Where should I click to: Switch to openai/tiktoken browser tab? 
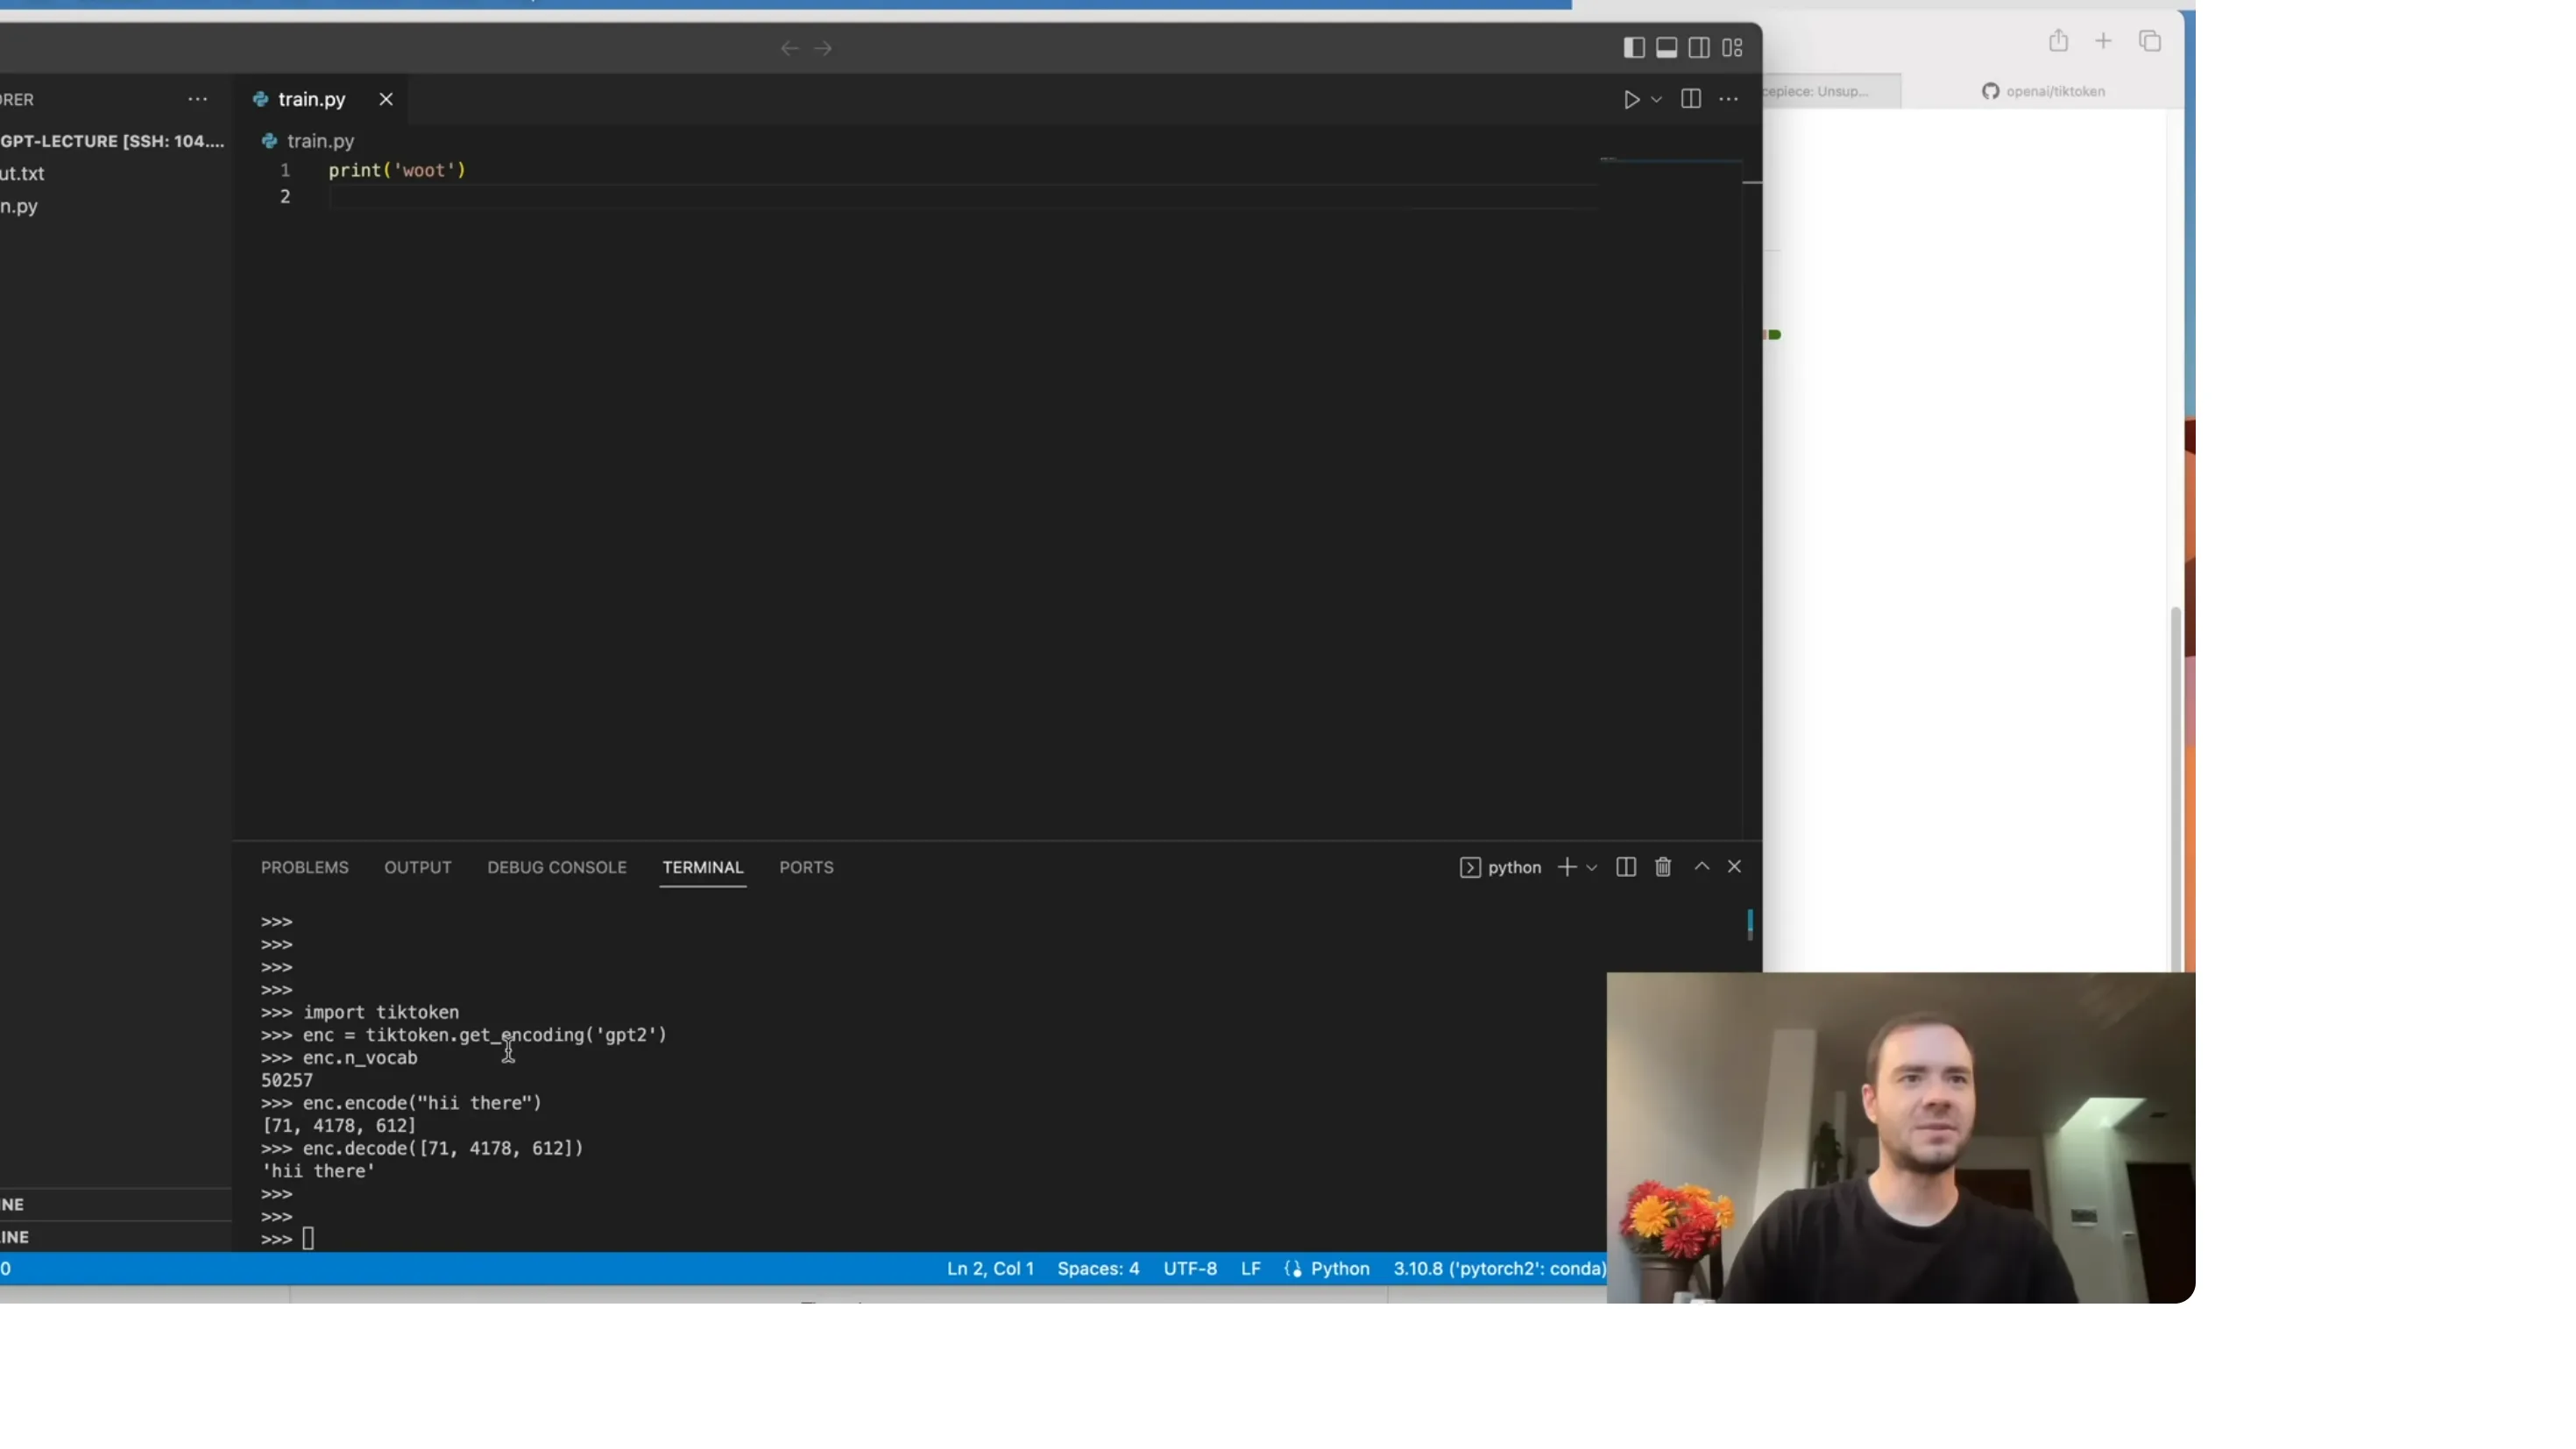click(x=2043, y=91)
